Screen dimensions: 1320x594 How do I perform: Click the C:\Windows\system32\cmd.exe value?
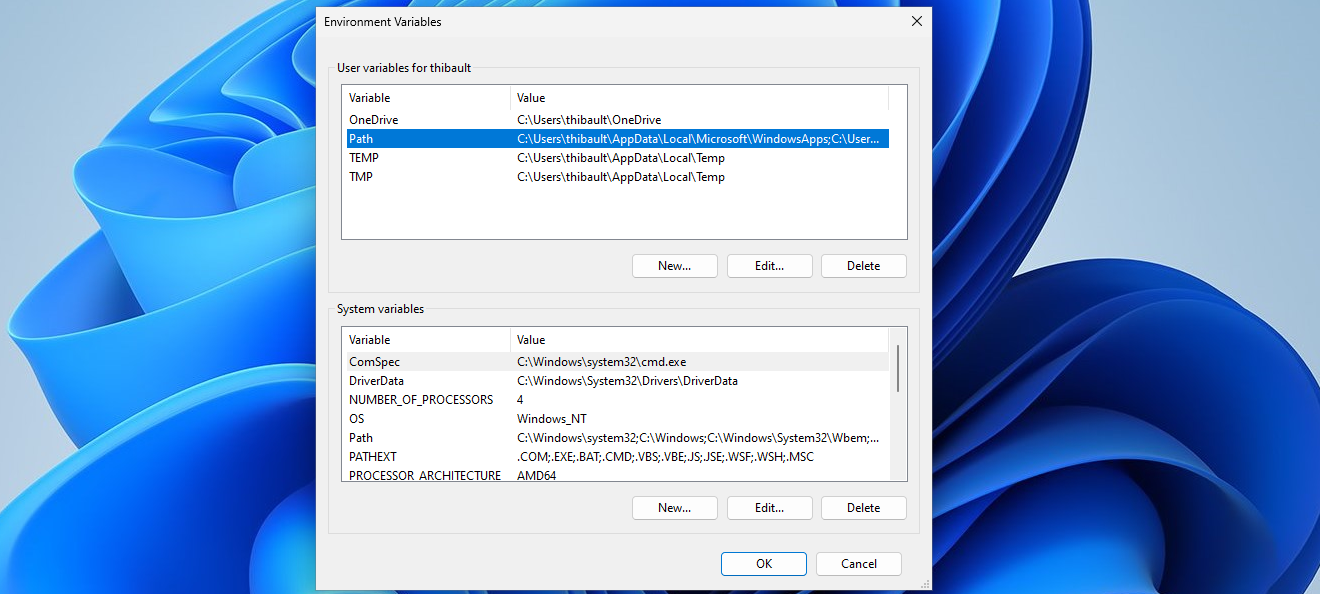[x=601, y=362]
